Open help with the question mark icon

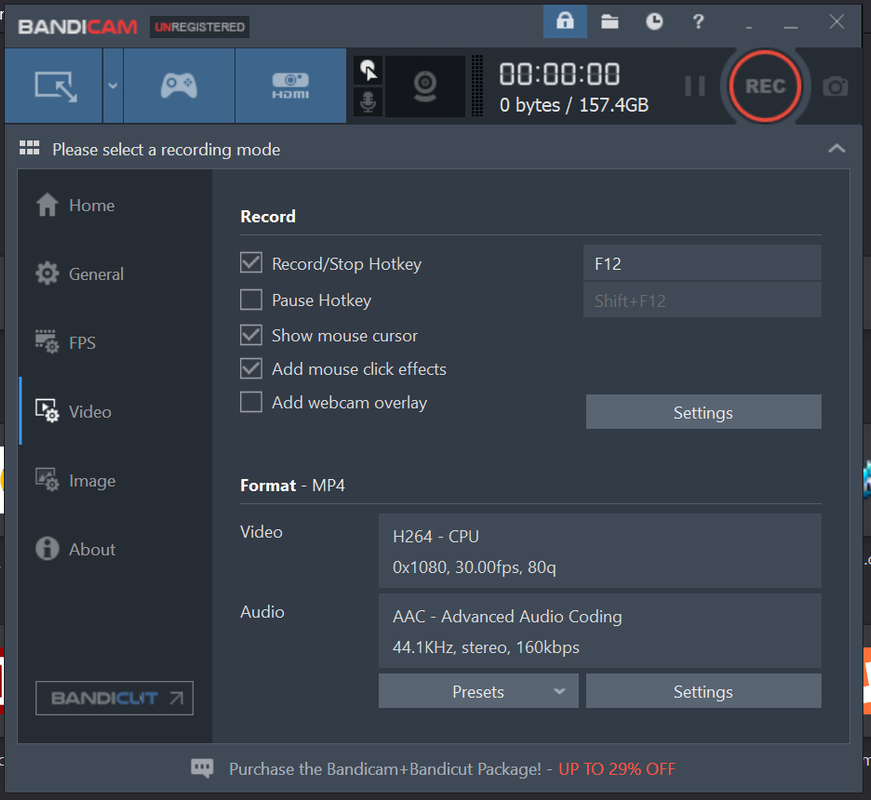click(x=698, y=22)
